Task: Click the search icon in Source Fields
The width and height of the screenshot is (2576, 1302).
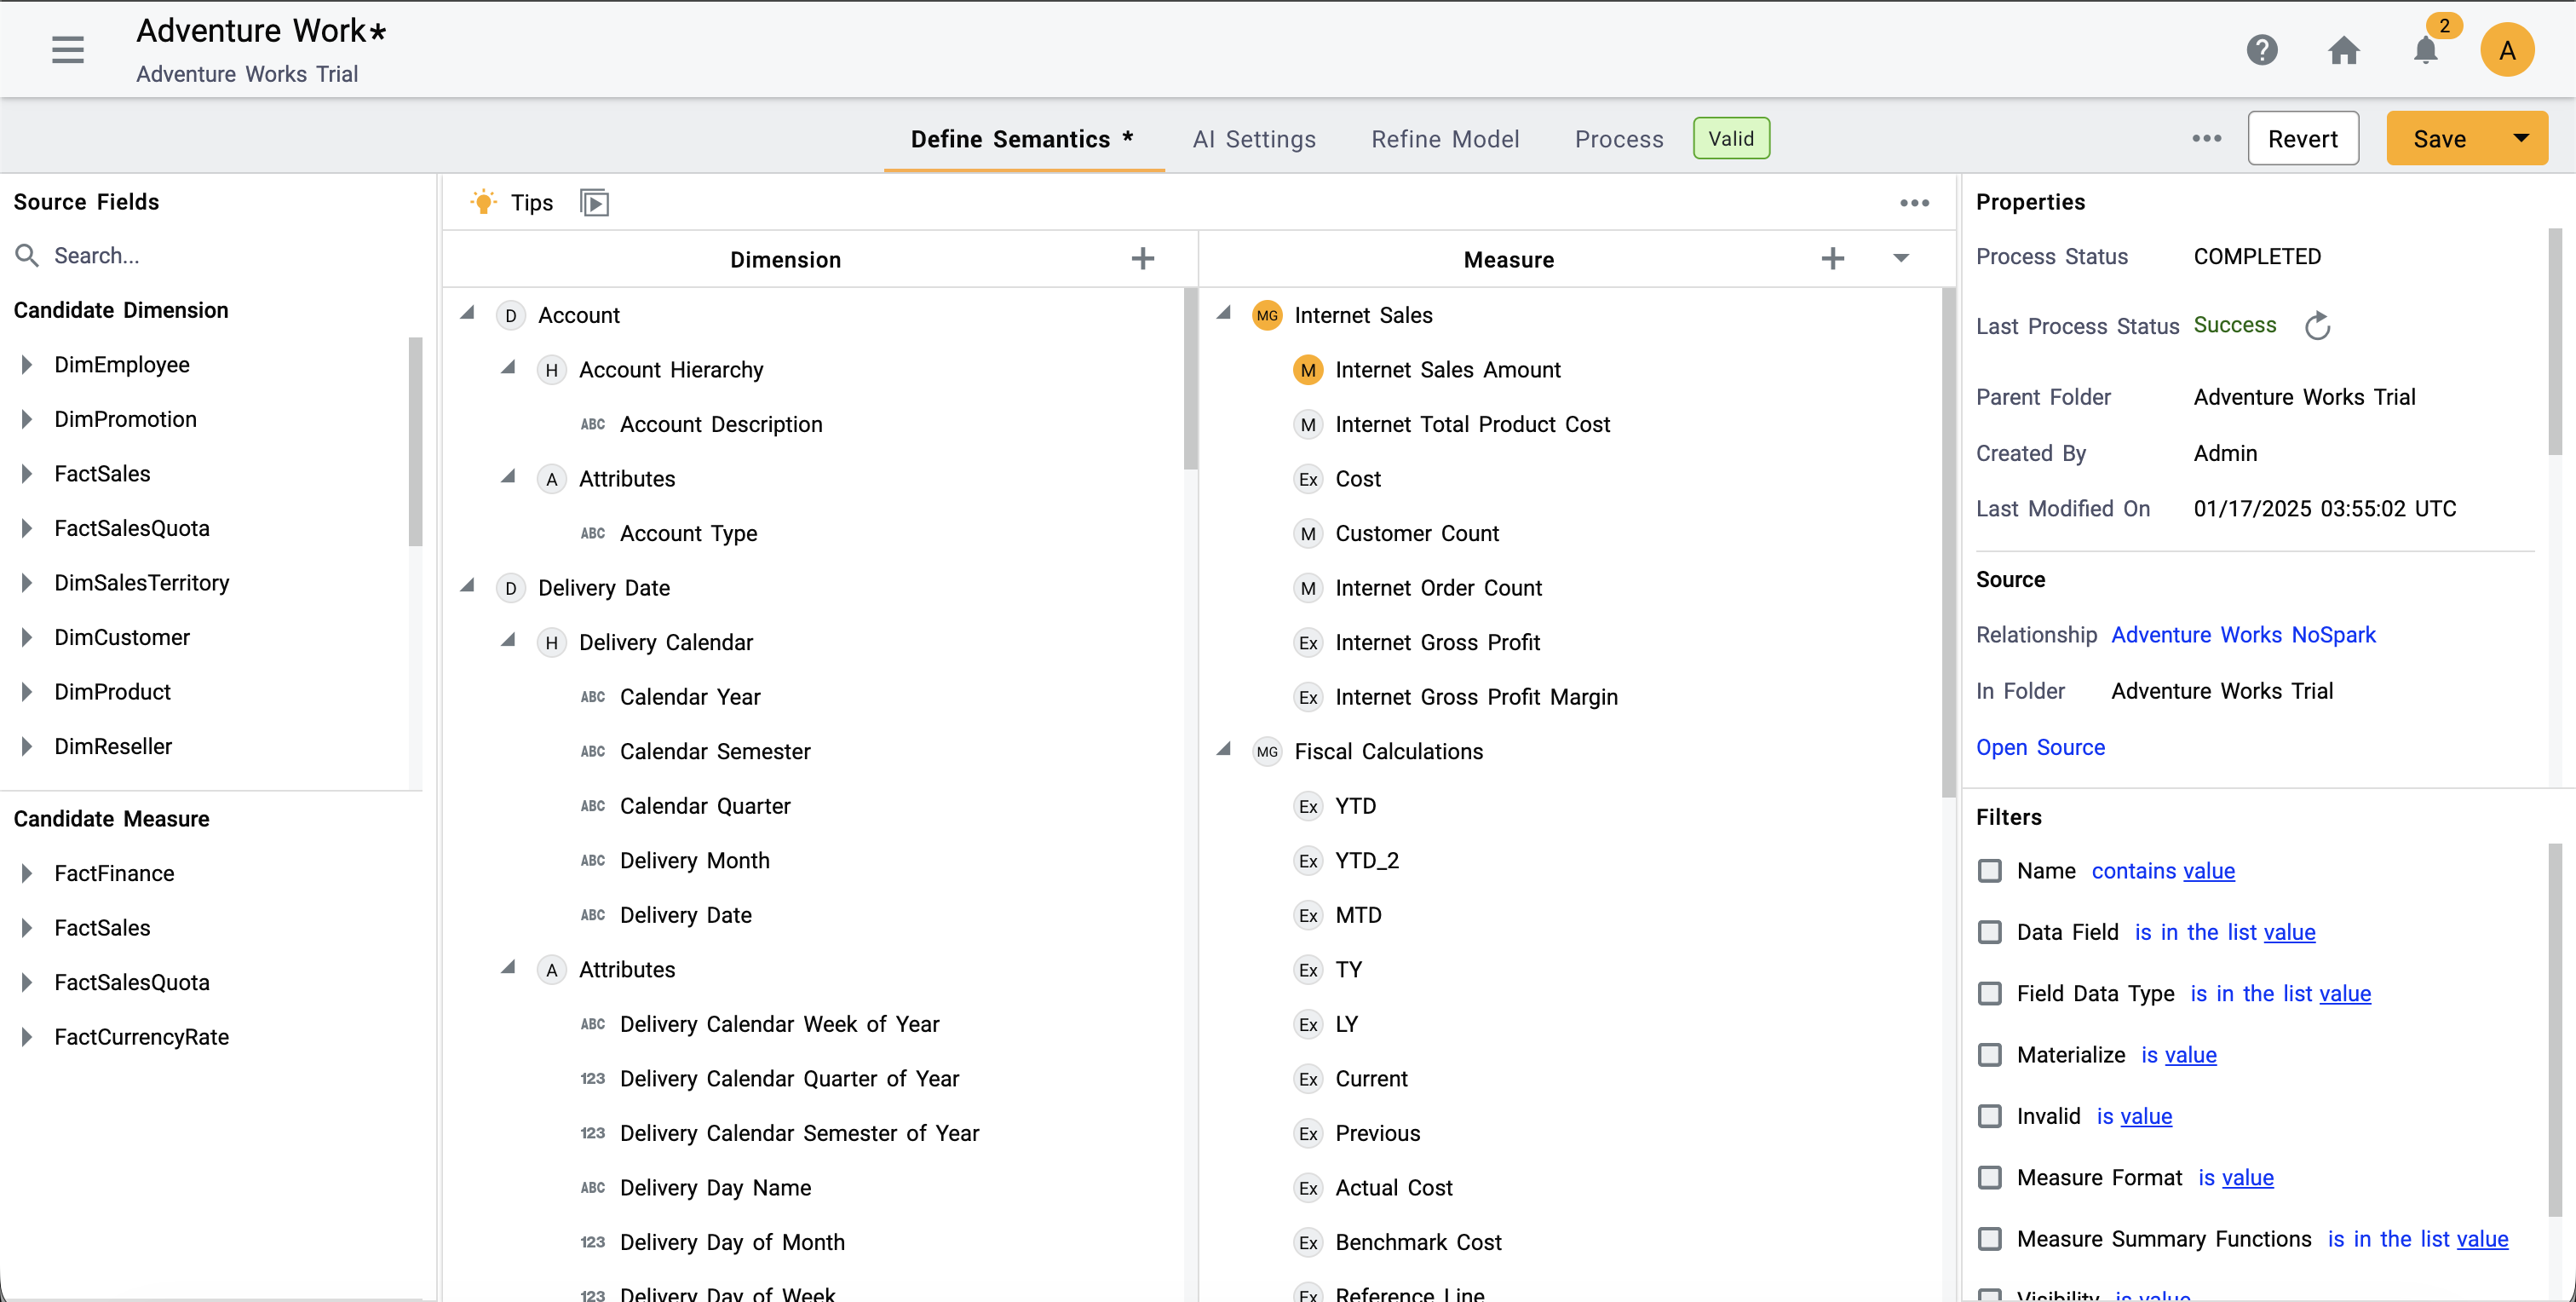Action: click(x=27, y=255)
